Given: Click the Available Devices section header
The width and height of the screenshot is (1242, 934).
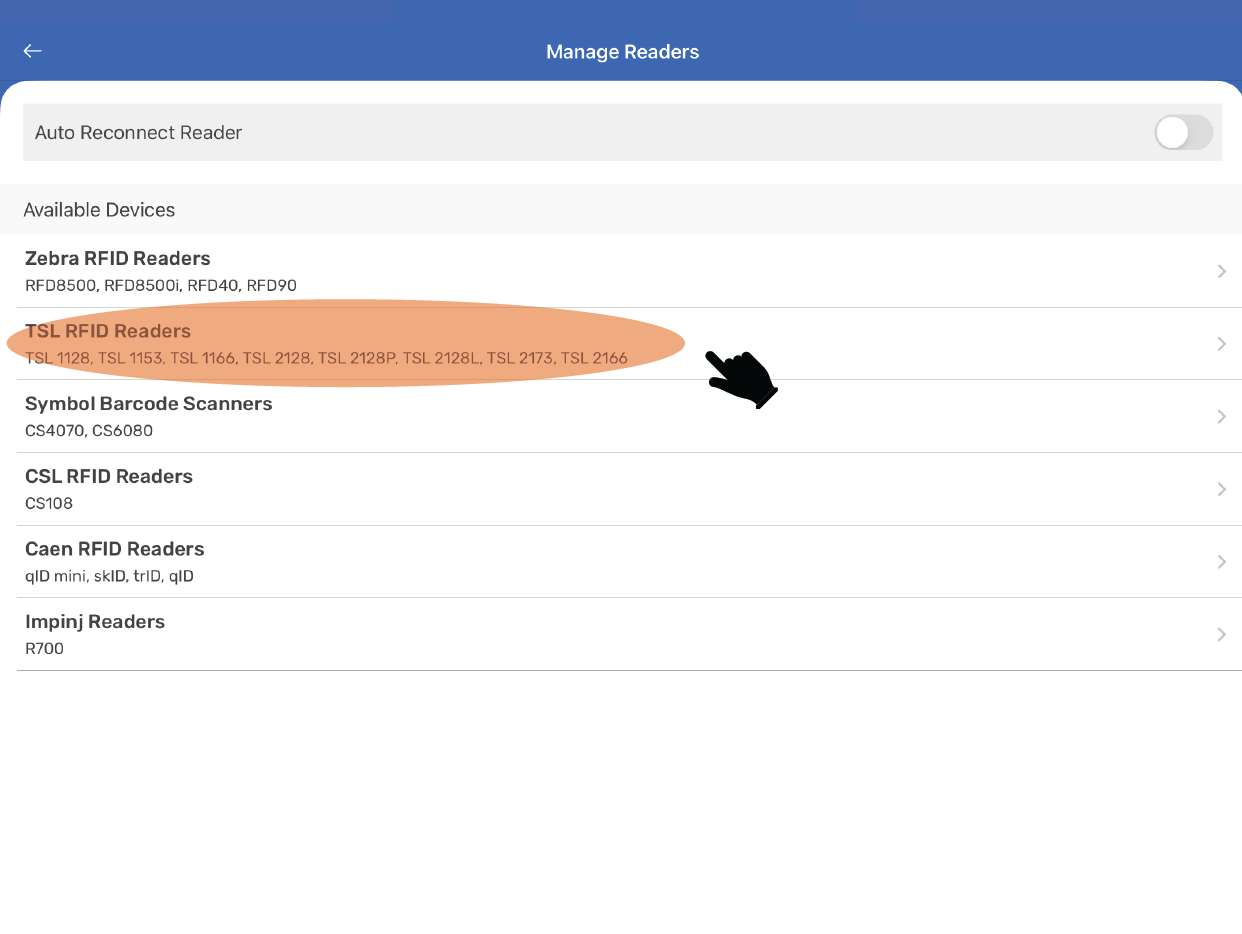Looking at the screenshot, I should click(99, 210).
